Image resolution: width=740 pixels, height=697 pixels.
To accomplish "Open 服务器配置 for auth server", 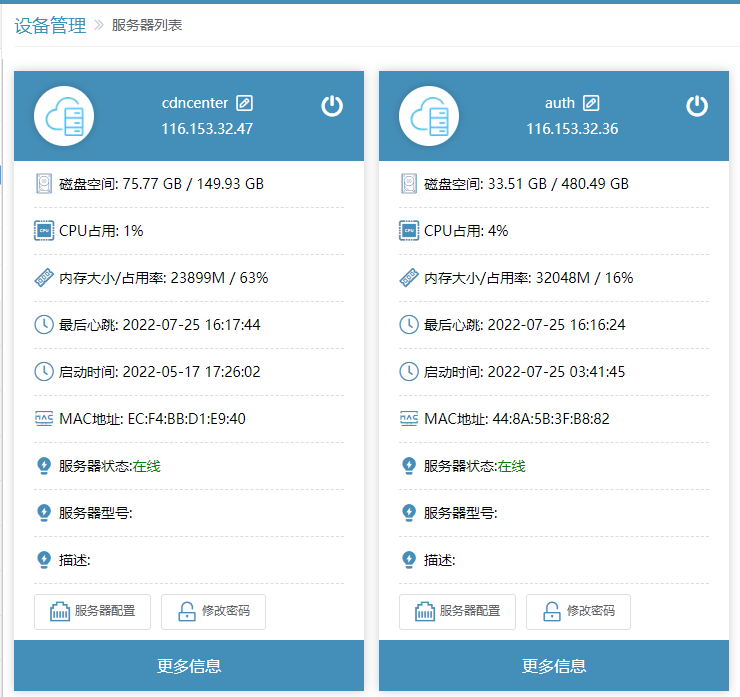I will click(457, 611).
